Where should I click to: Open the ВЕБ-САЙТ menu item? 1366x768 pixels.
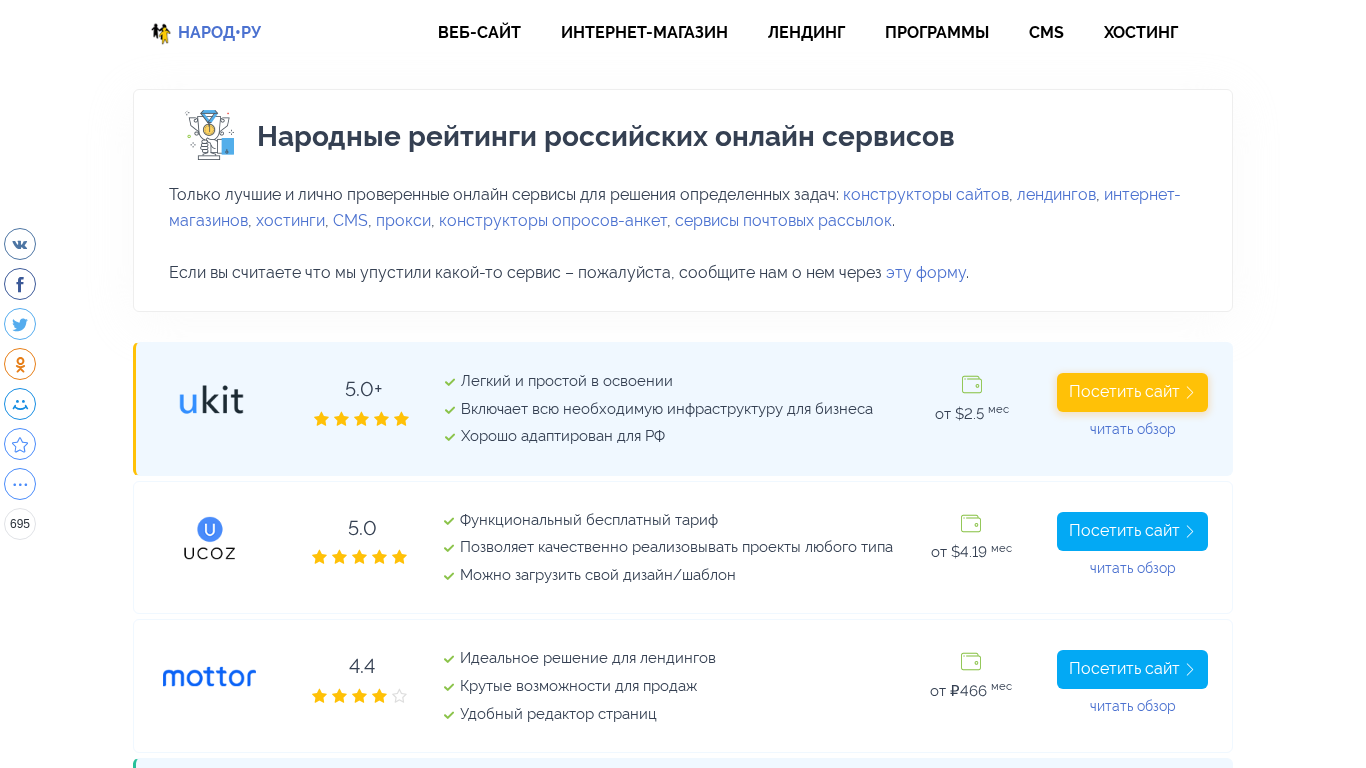[479, 33]
